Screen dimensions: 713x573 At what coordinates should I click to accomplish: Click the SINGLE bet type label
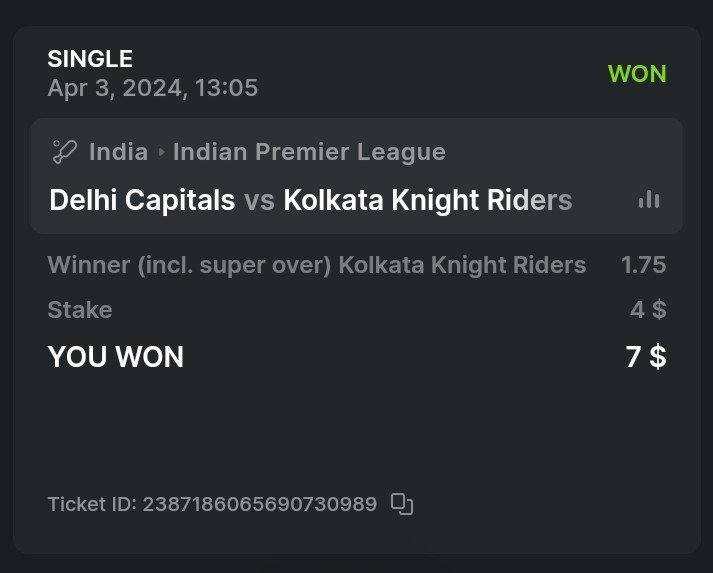click(90, 59)
